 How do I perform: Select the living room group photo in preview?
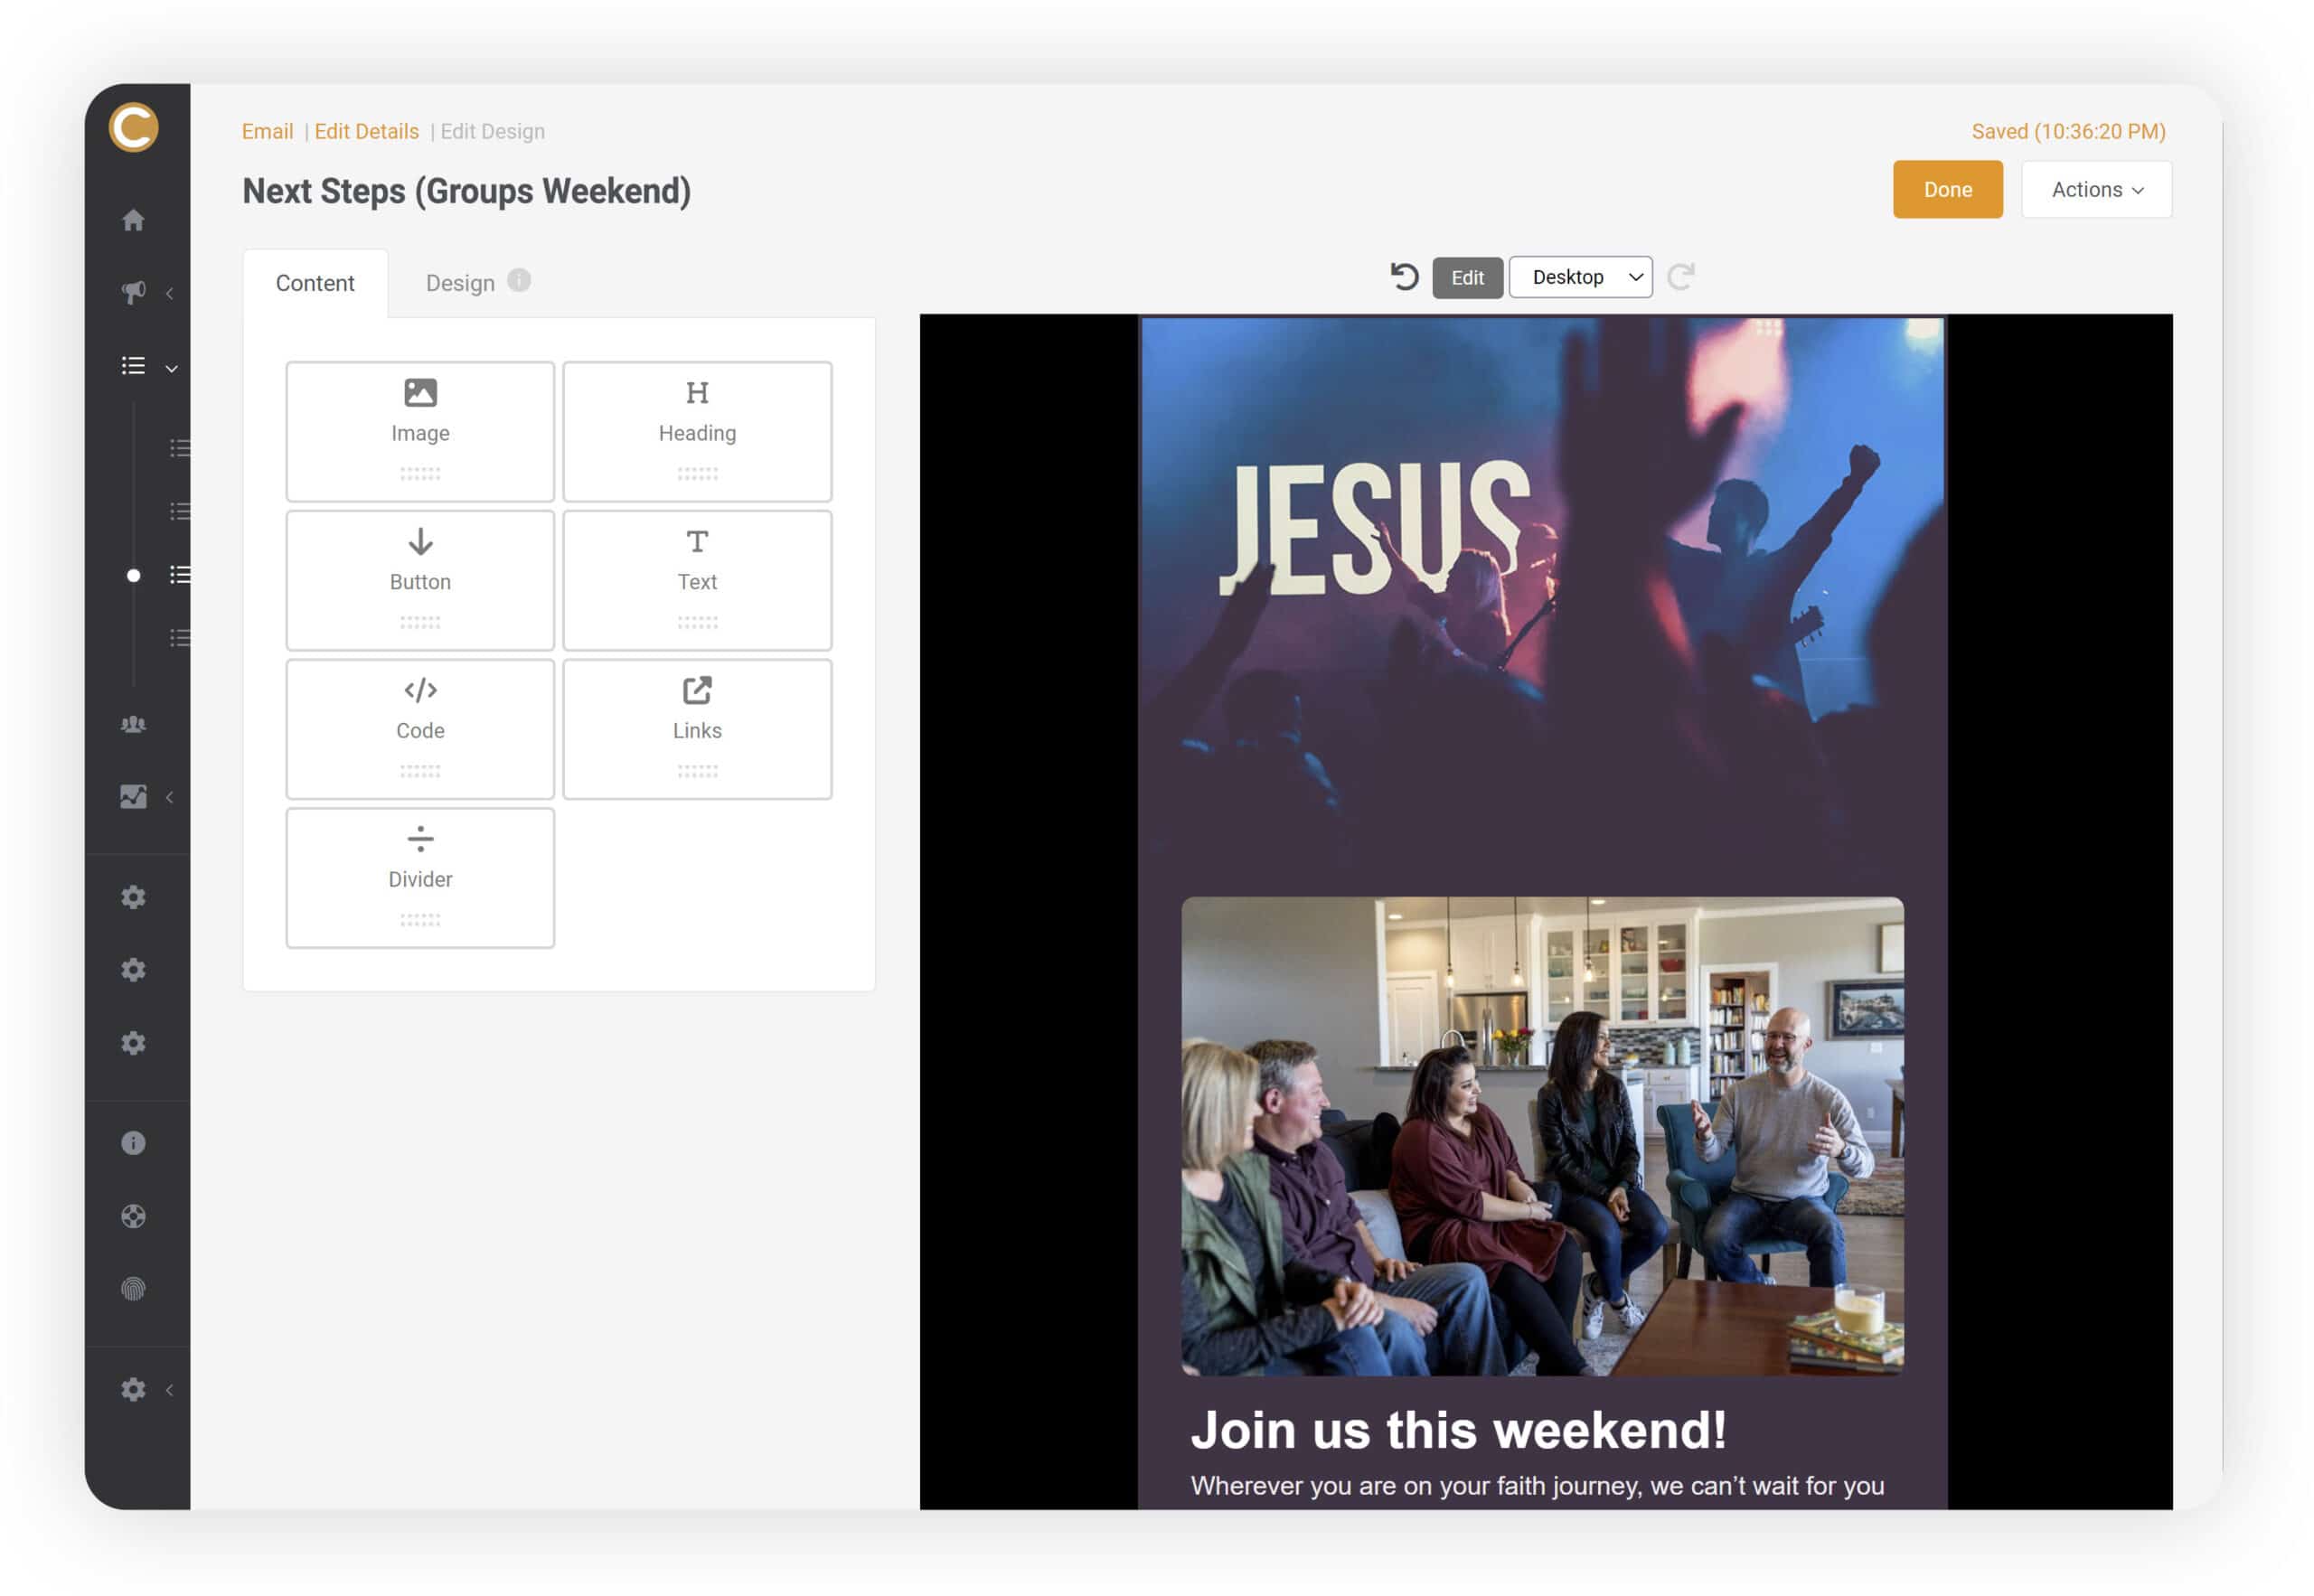coord(1544,1137)
